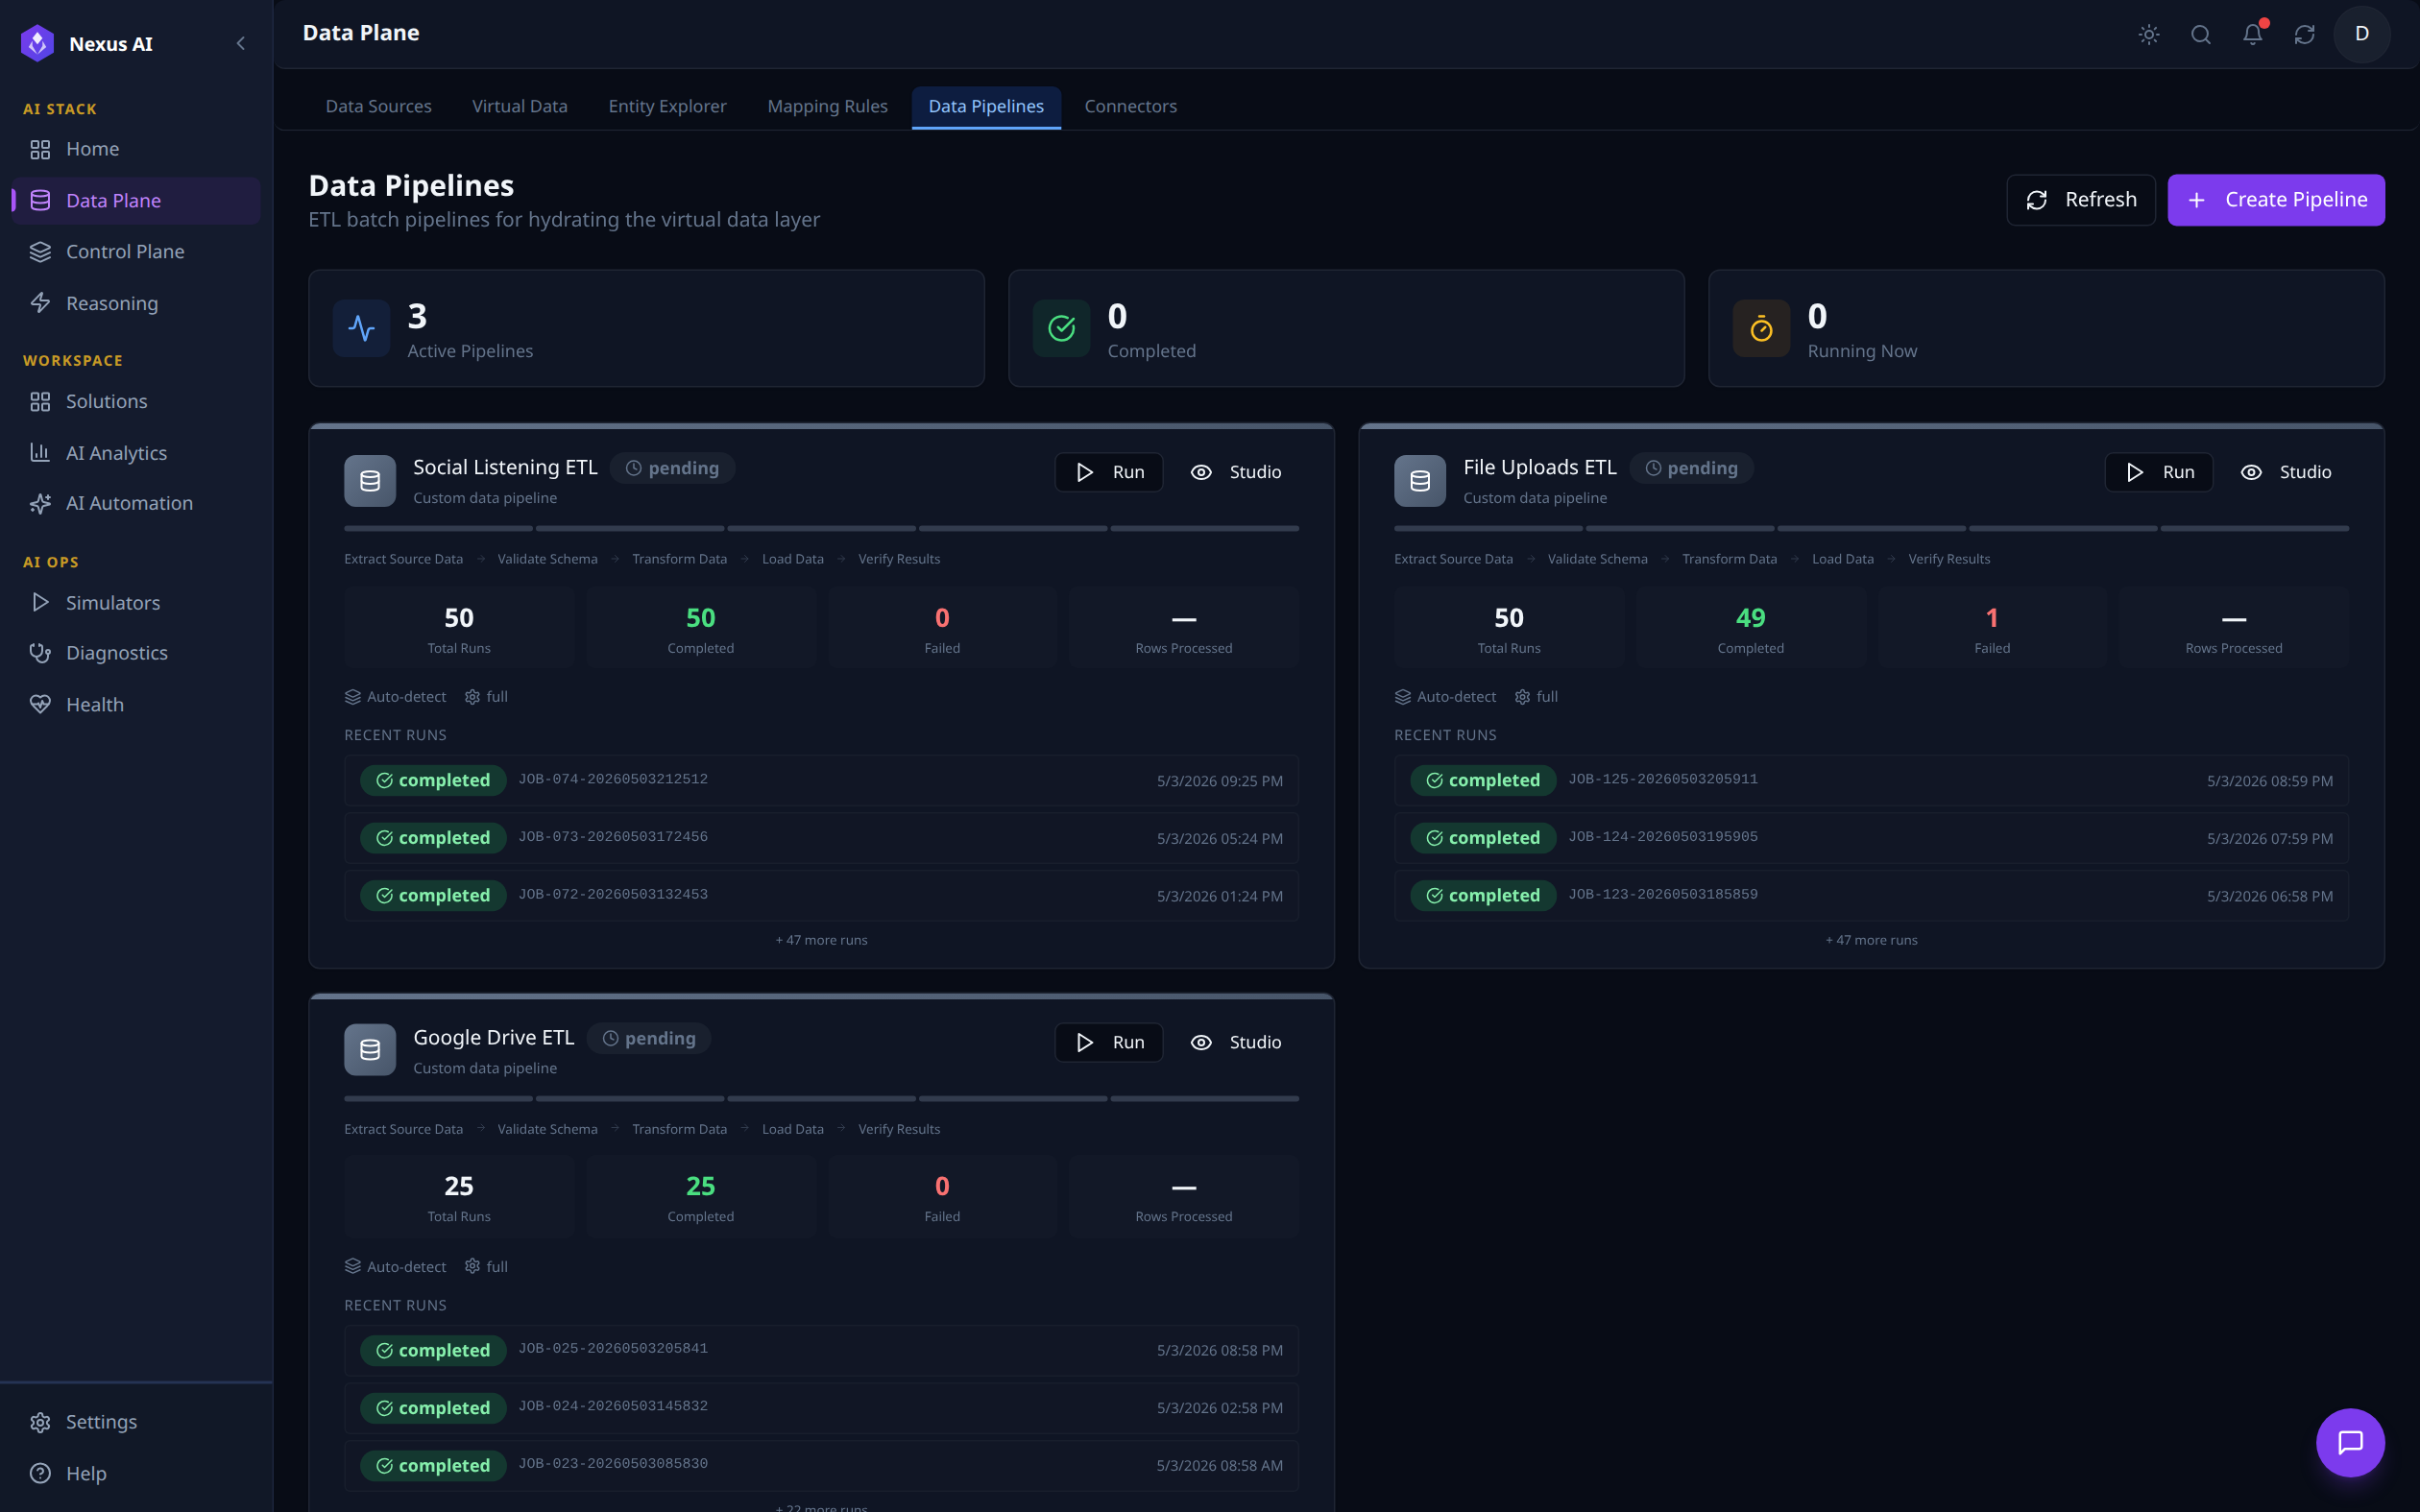This screenshot has height=1512, width=2420.
Task: Click the sync icon in the top bar
Action: [x=2305, y=34]
